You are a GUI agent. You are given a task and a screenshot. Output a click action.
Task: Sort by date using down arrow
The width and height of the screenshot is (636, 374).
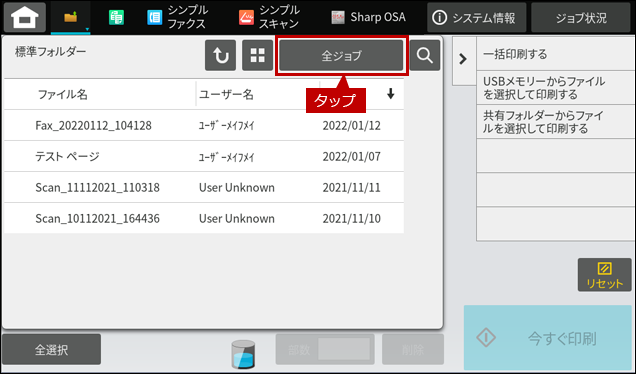coord(390,94)
